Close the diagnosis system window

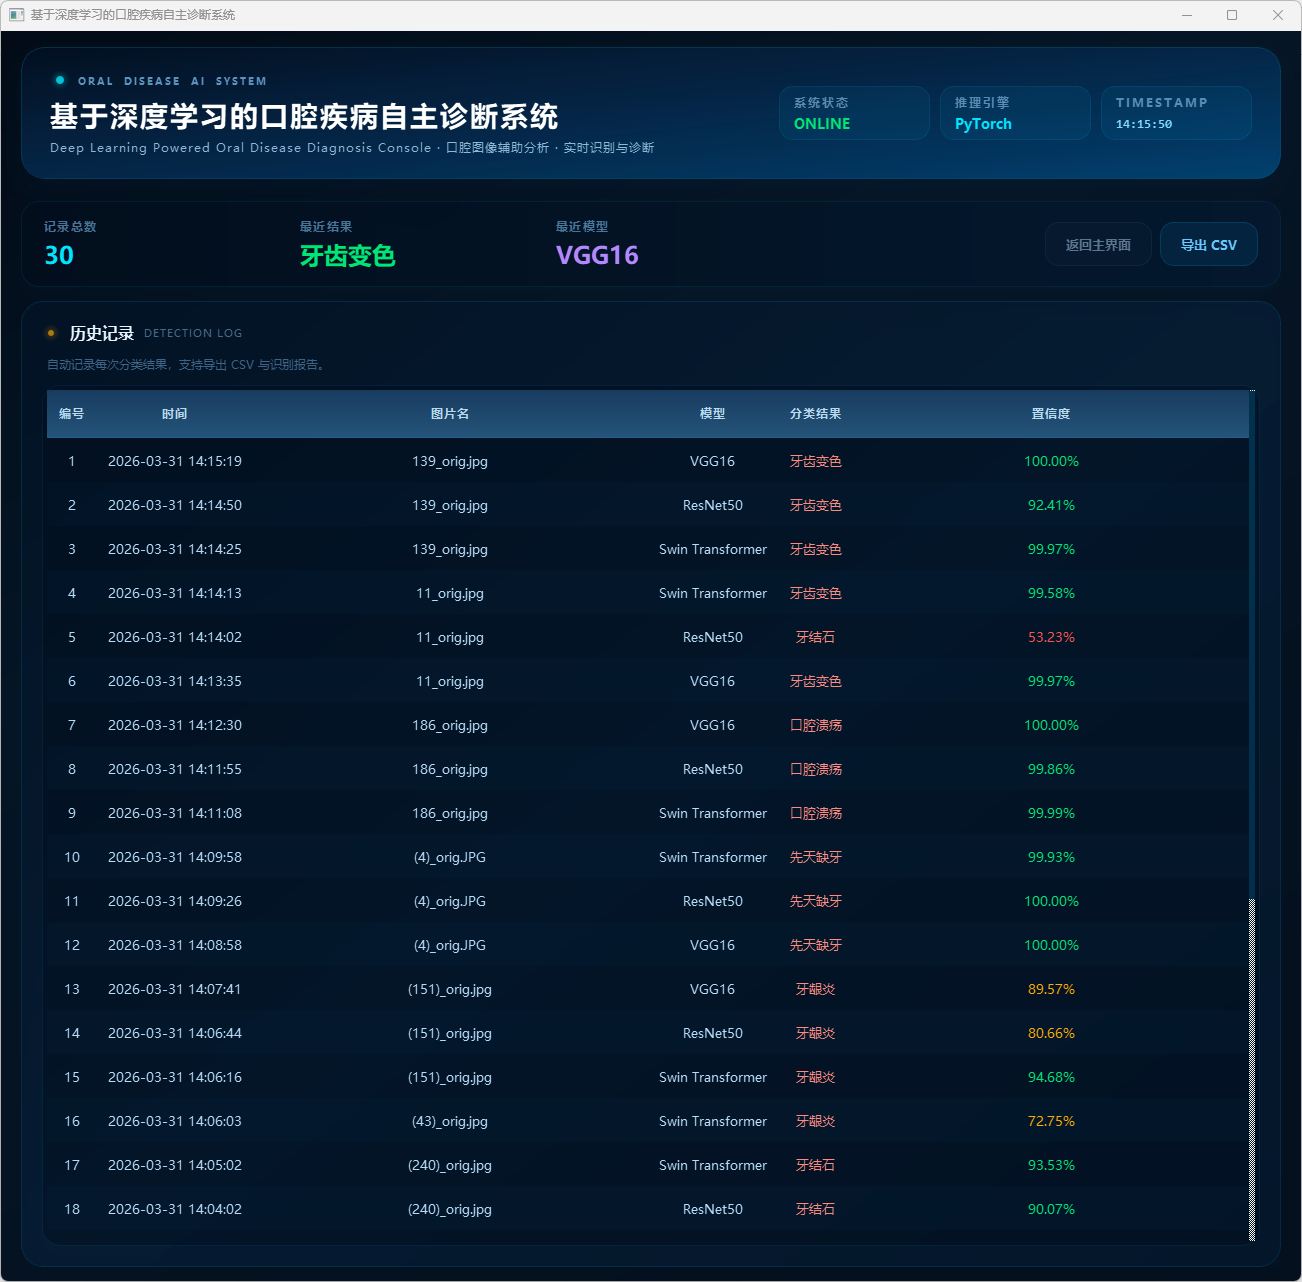pos(1277,15)
